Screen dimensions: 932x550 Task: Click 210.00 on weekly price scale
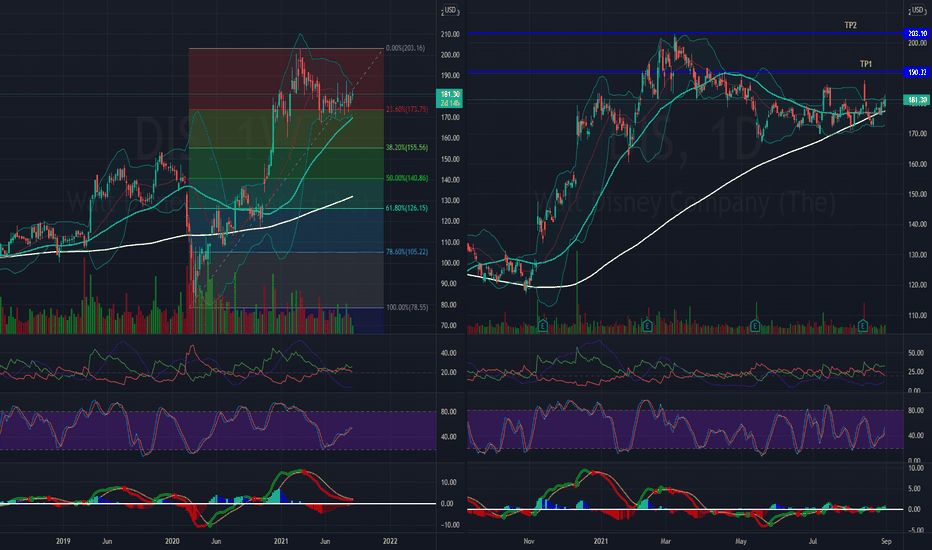pyautogui.click(x=450, y=34)
